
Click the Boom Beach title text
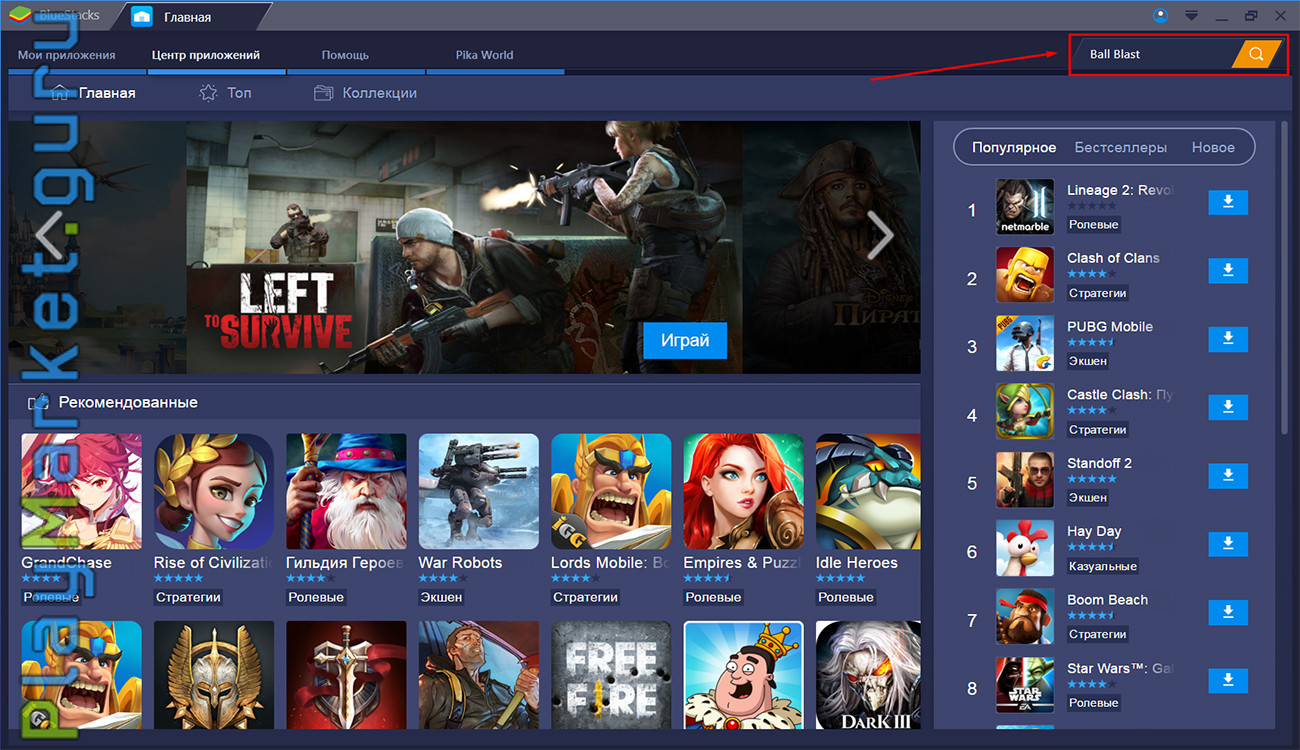pos(1107,600)
